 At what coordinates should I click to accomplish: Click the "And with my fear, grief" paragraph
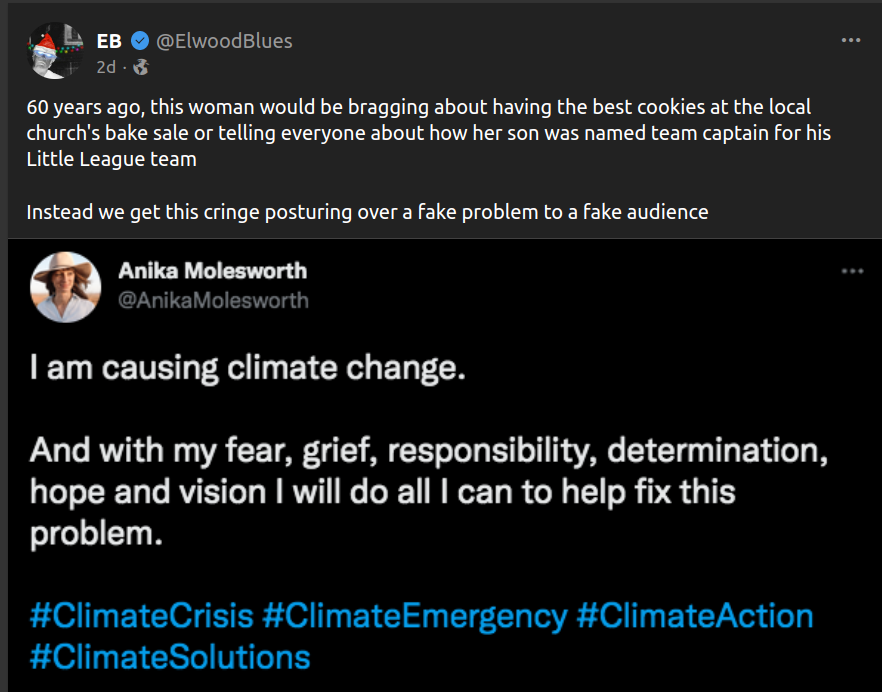tap(428, 492)
